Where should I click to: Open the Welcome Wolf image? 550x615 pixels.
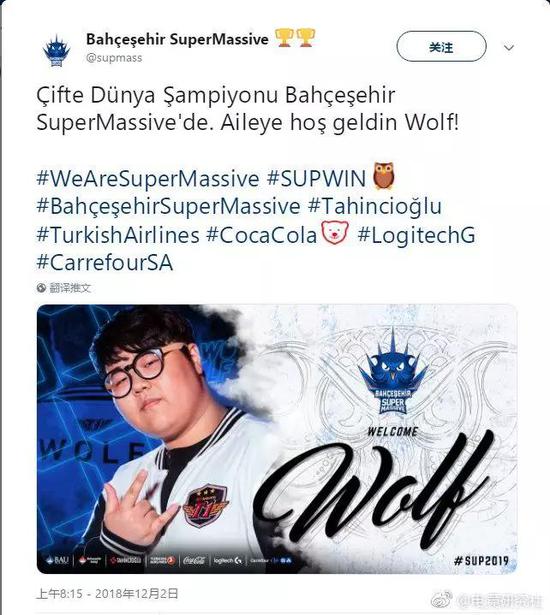click(277, 439)
